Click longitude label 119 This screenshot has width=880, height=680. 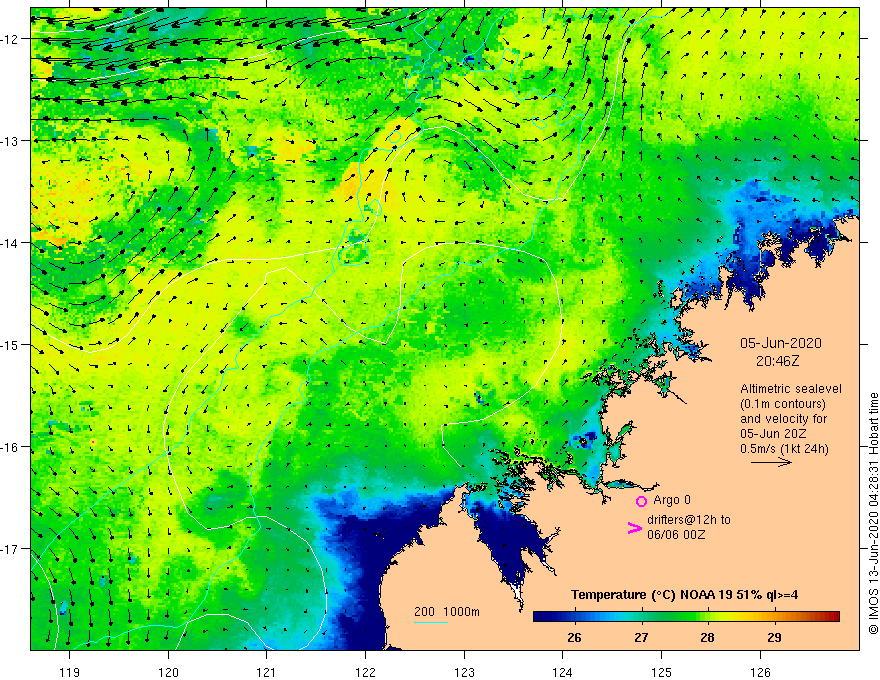click(70, 672)
